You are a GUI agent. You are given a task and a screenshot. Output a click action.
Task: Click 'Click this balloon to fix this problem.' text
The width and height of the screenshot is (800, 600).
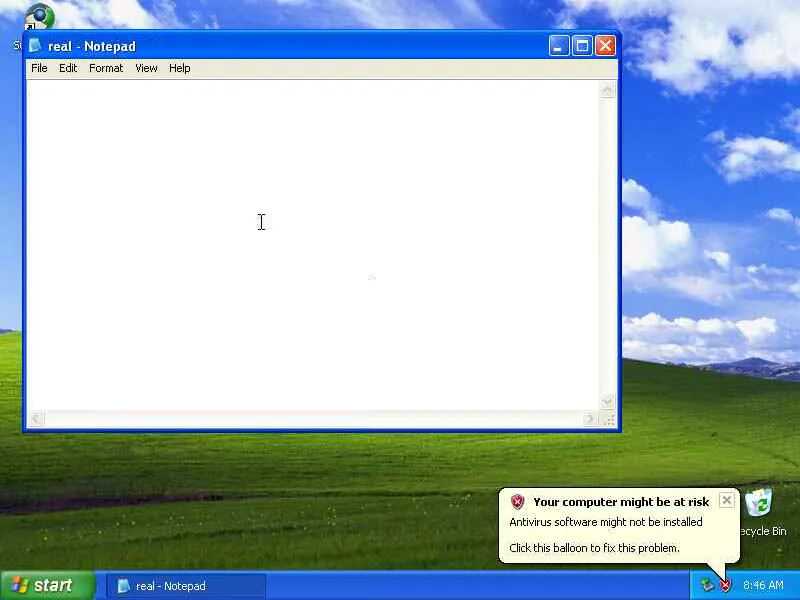594,548
